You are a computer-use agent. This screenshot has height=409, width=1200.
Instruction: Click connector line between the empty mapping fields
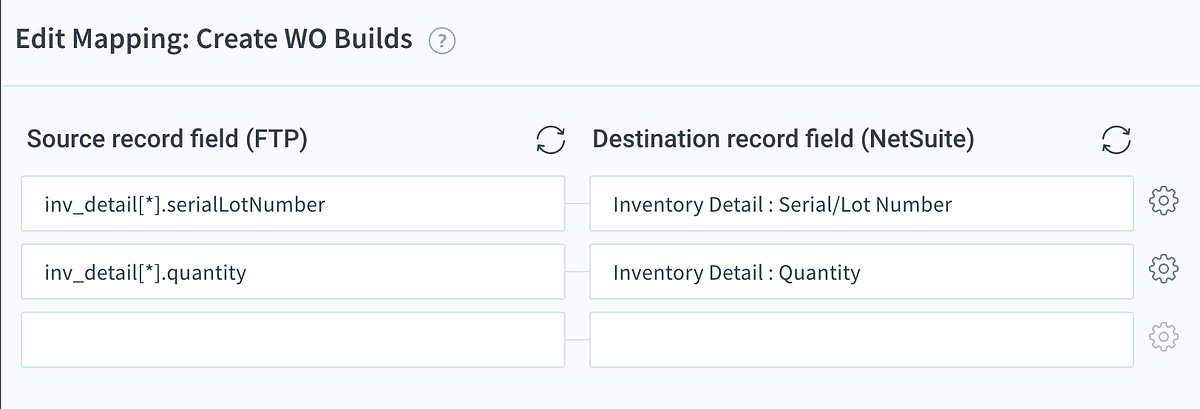[x=578, y=340]
